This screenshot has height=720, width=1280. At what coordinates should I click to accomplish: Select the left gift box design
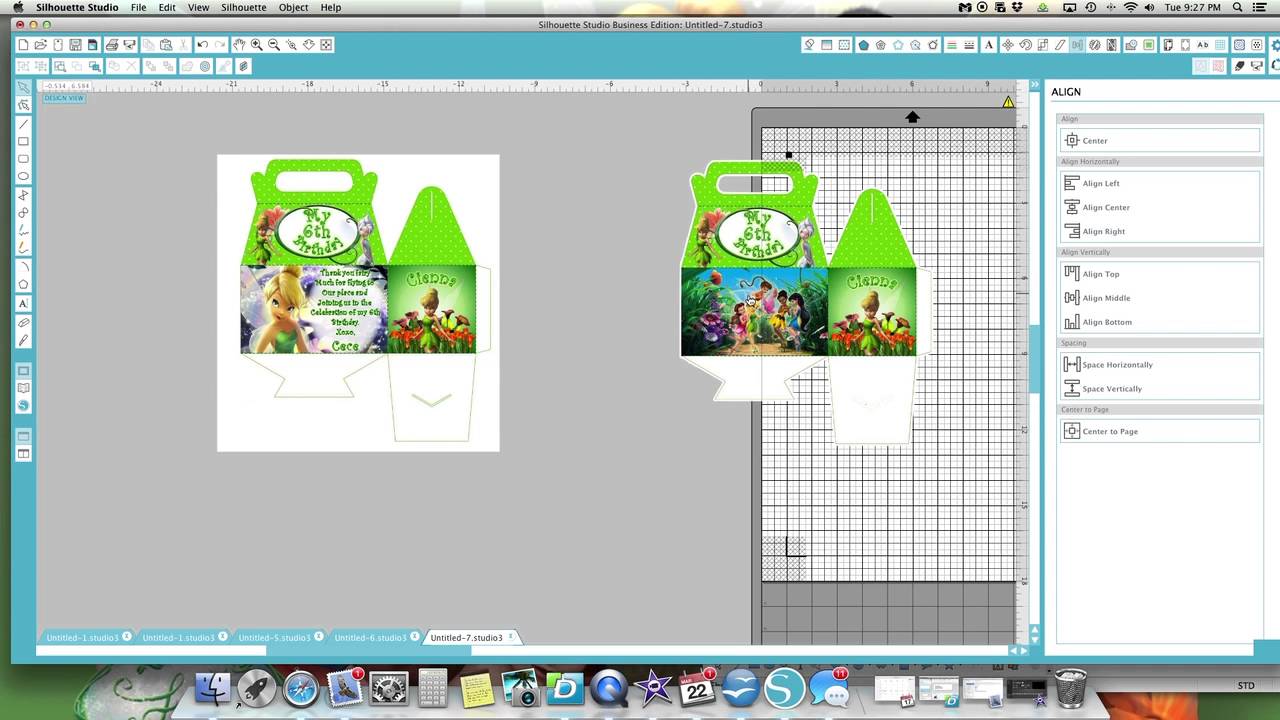pyautogui.click(x=358, y=302)
